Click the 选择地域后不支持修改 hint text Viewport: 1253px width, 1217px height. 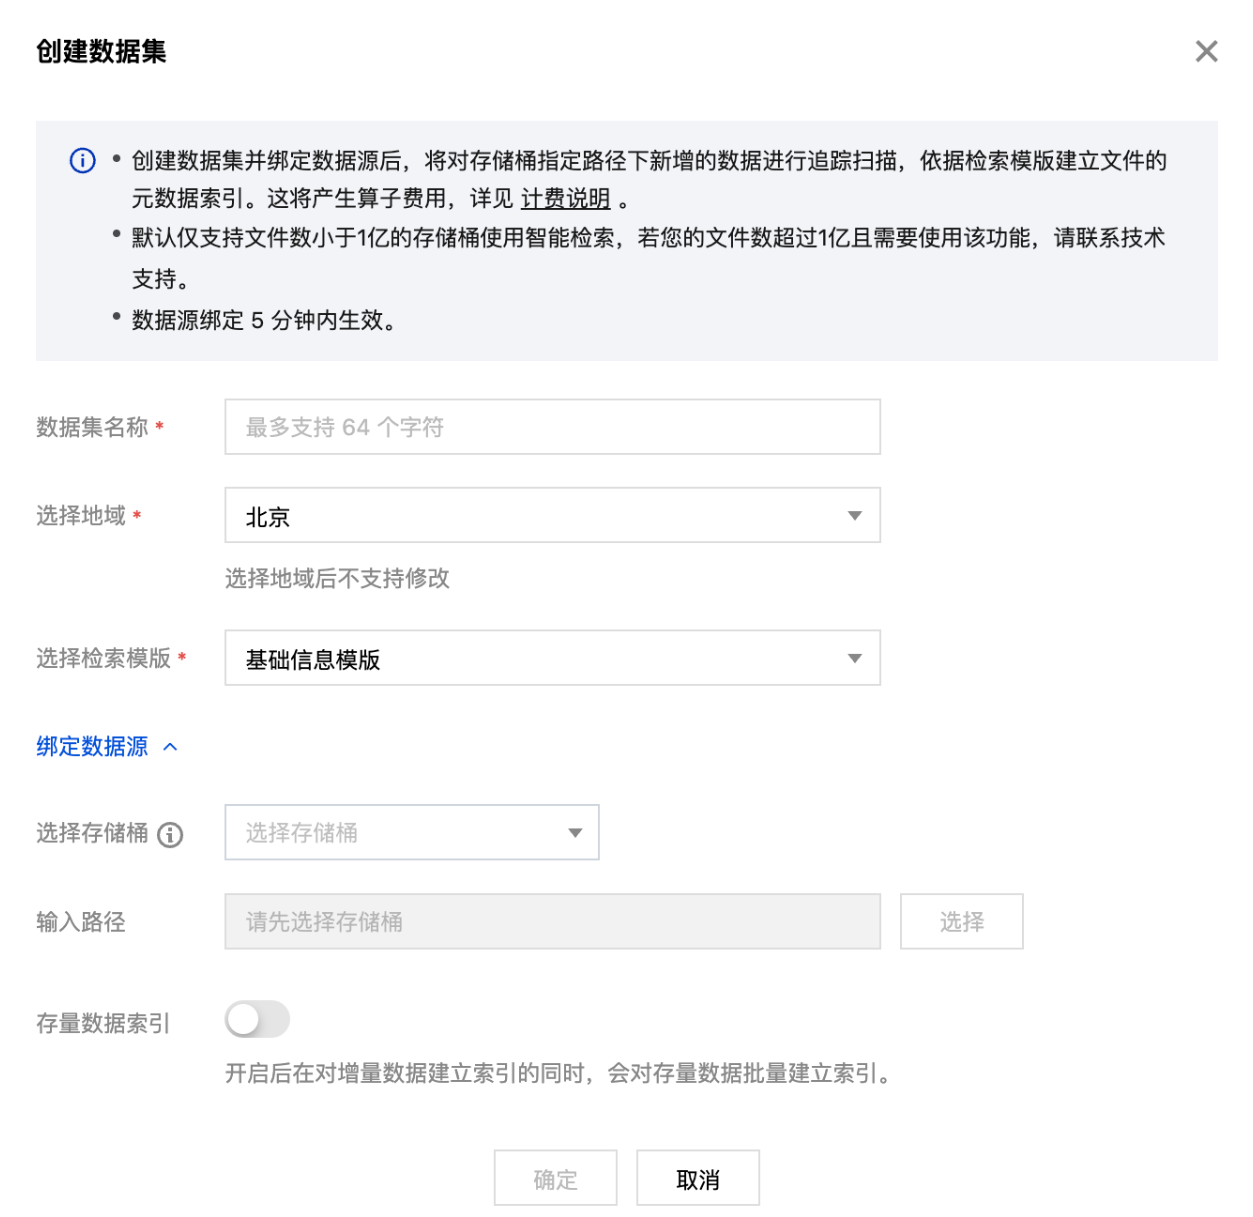[x=337, y=578]
